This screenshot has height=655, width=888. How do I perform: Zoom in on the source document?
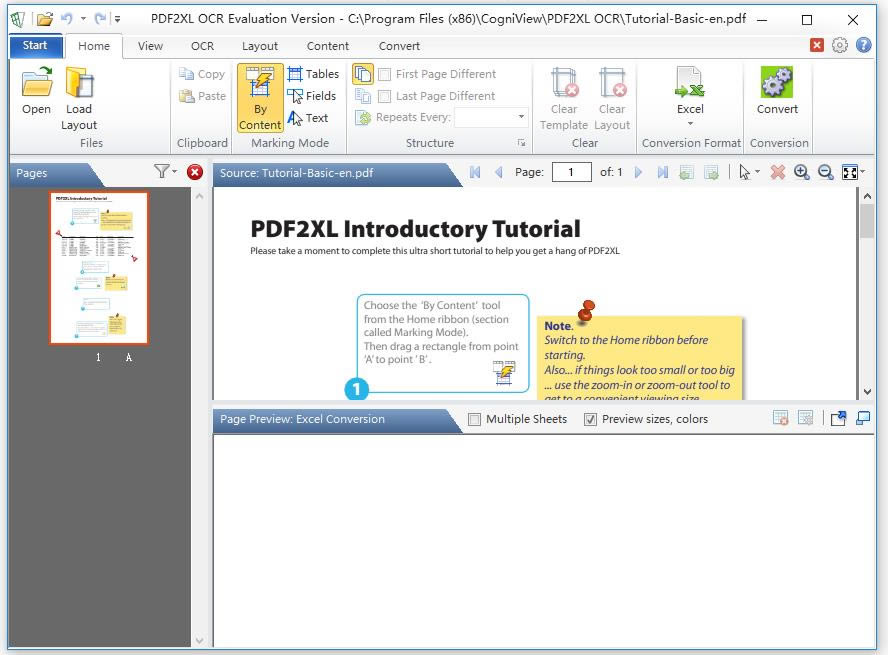pyautogui.click(x=801, y=172)
